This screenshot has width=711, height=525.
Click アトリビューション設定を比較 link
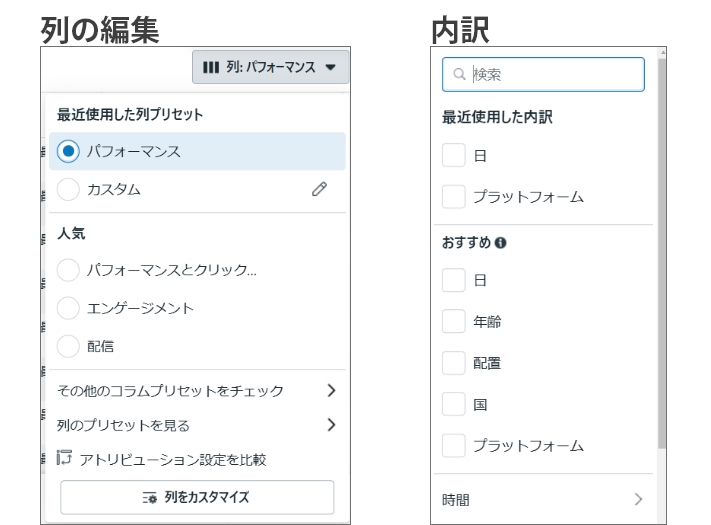click(x=173, y=460)
